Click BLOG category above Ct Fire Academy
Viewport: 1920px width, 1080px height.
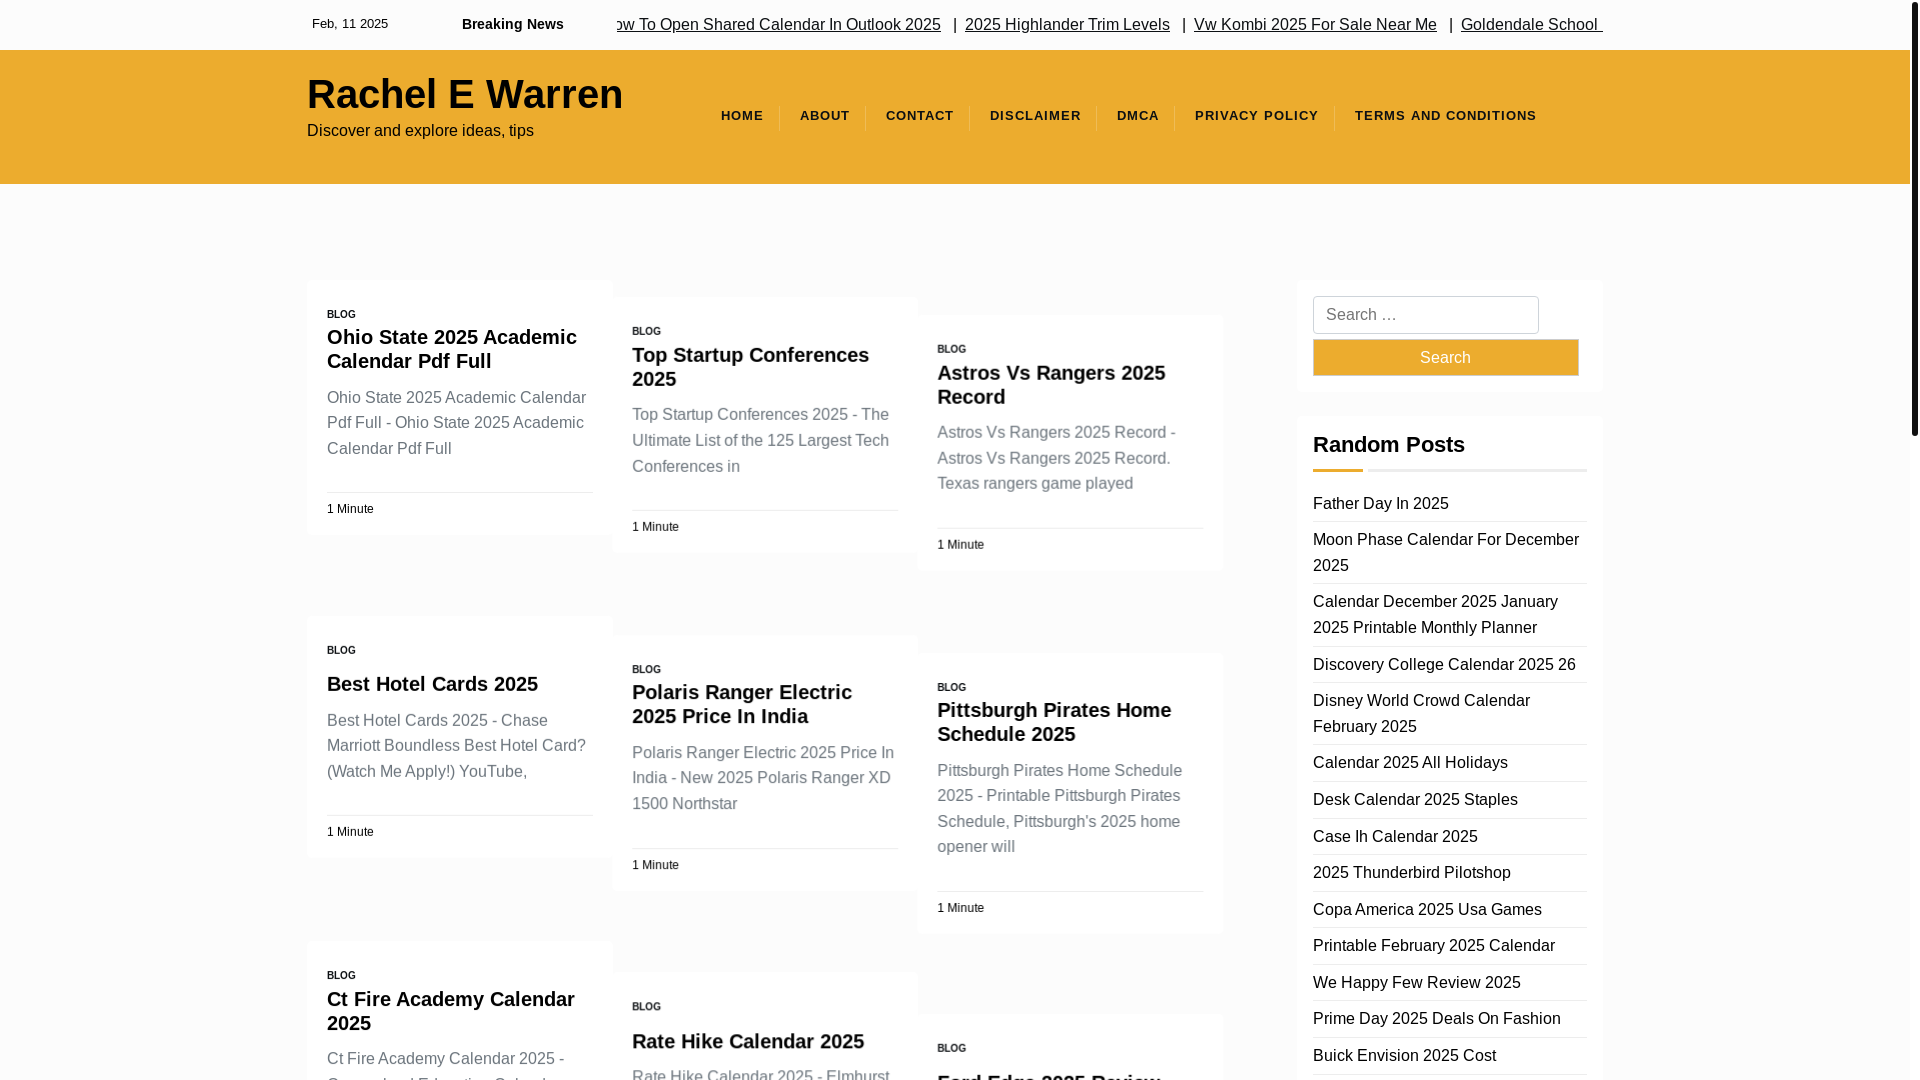341,975
